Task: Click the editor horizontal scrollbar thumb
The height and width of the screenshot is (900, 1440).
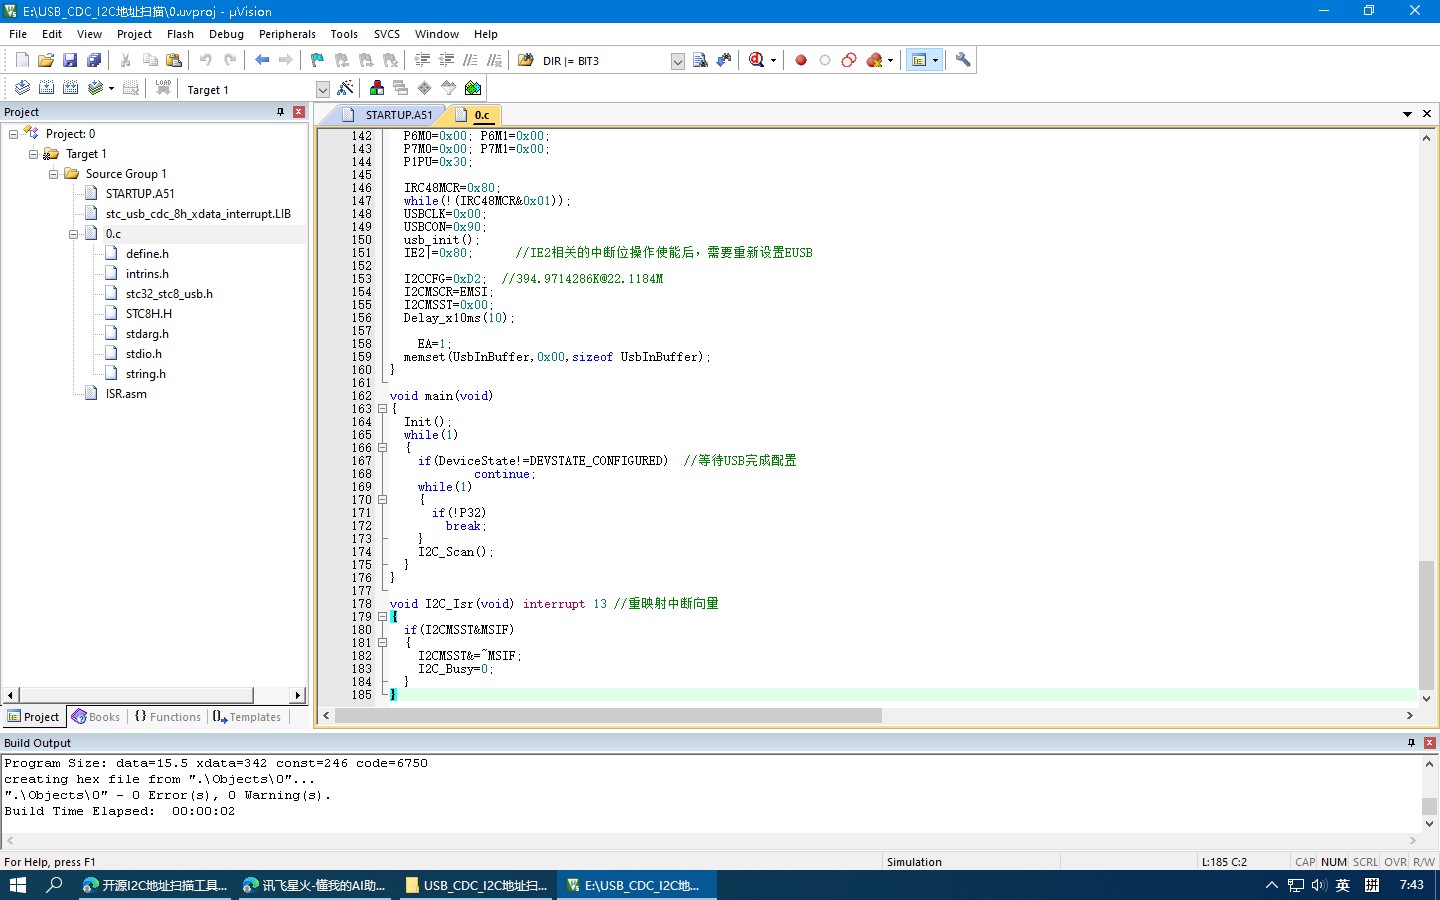Action: pyautogui.click(x=608, y=716)
